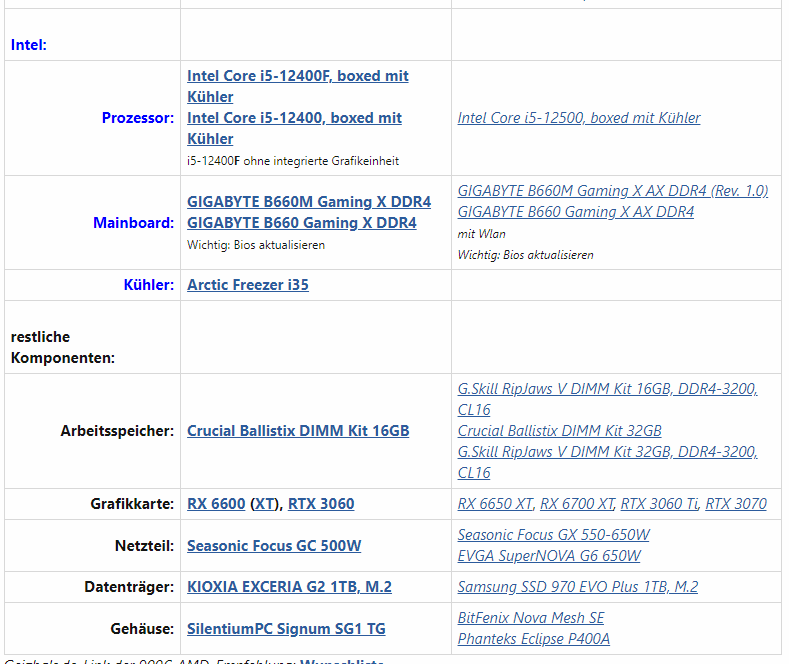Viewport: 789px width, 664px height.
Task: Click the restliche Komponenten: heading
Action: coord(63,347)
